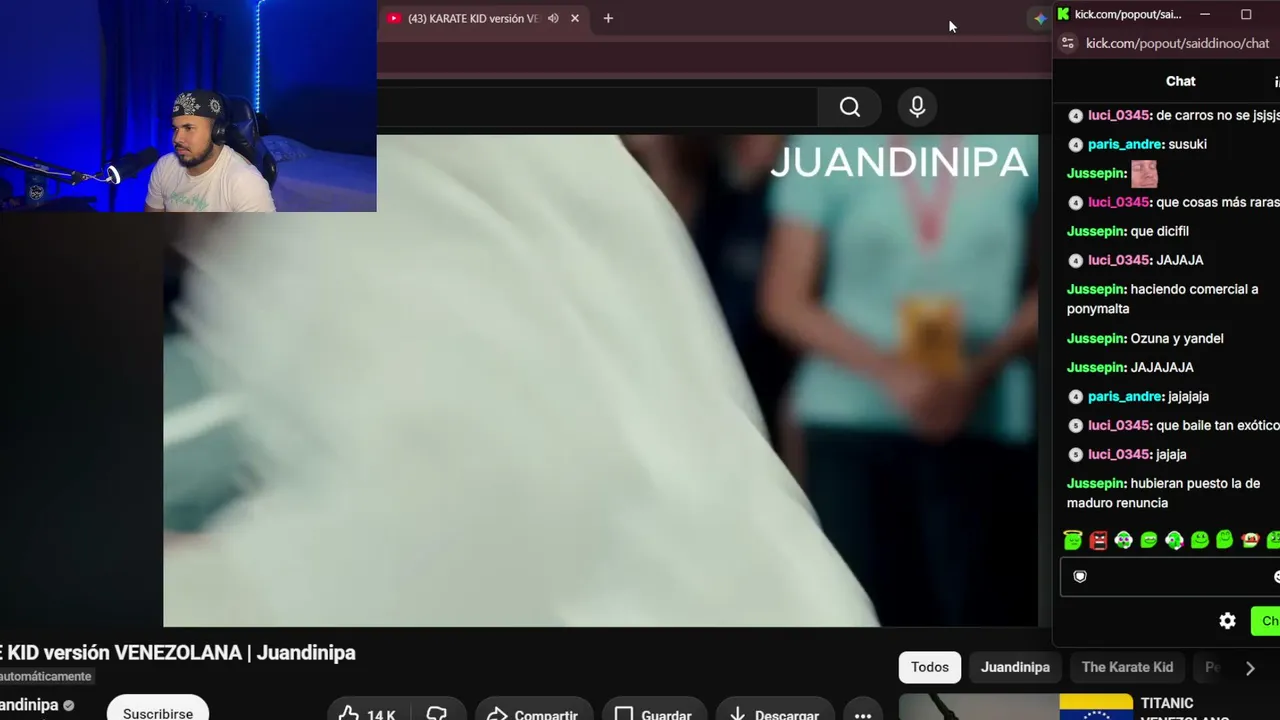The height and width of the screenshot is (720, 1280).
Task: Send message with green Chat button
Action: tap(1266, 621)
